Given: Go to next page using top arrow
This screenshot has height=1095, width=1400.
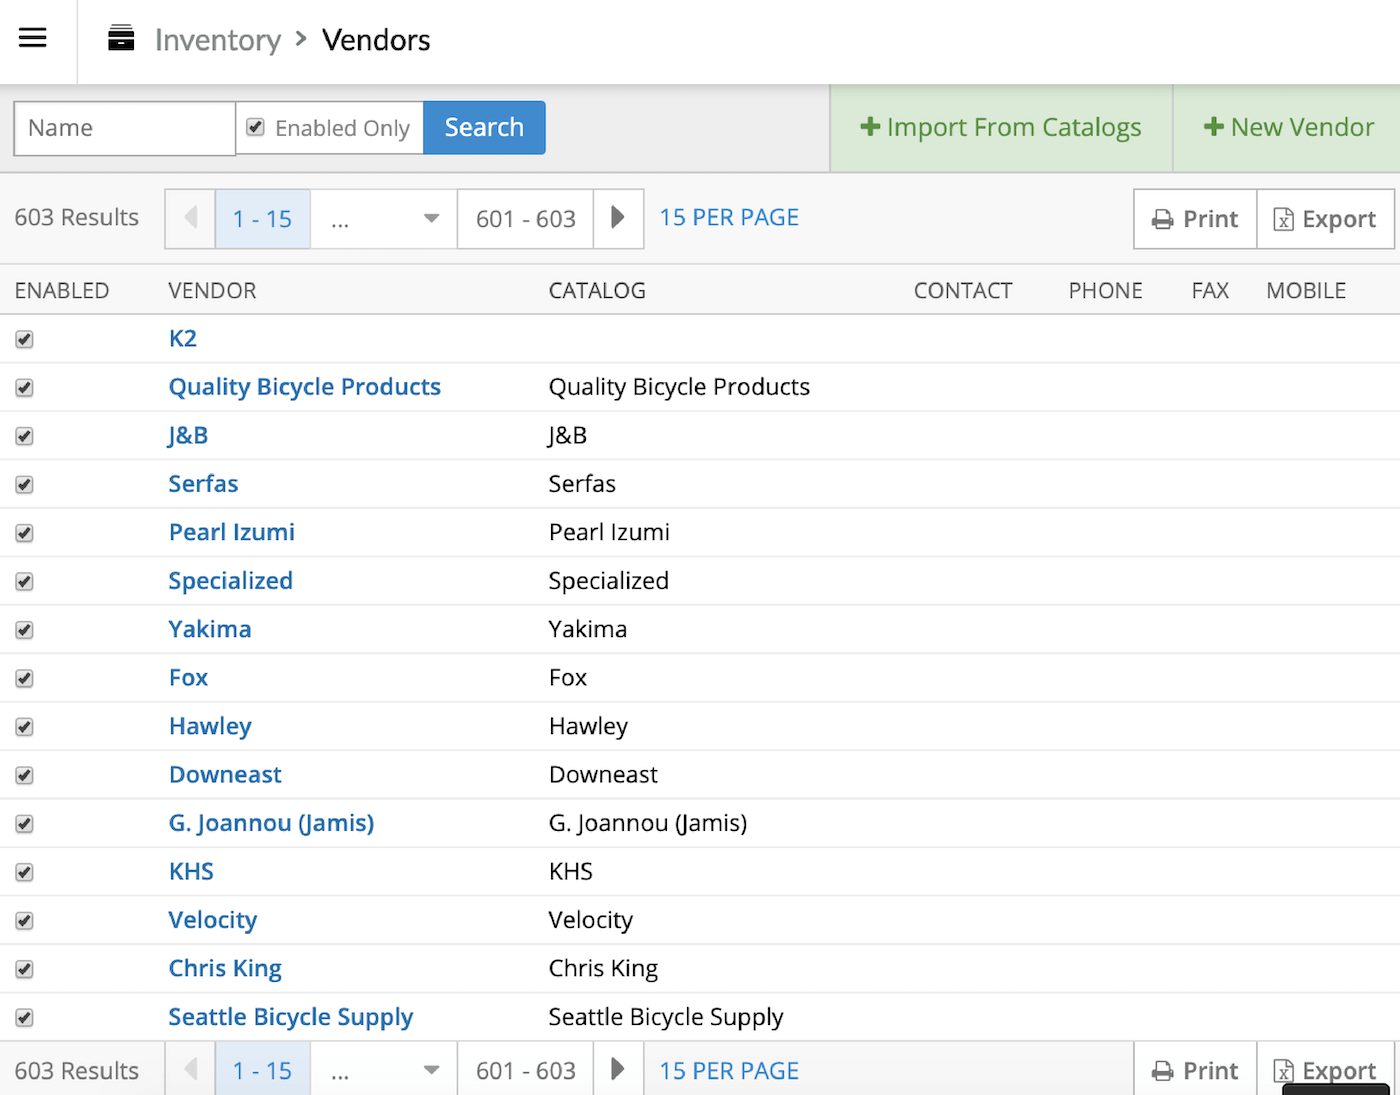Looking at the screenshot, I should (618, 218).
